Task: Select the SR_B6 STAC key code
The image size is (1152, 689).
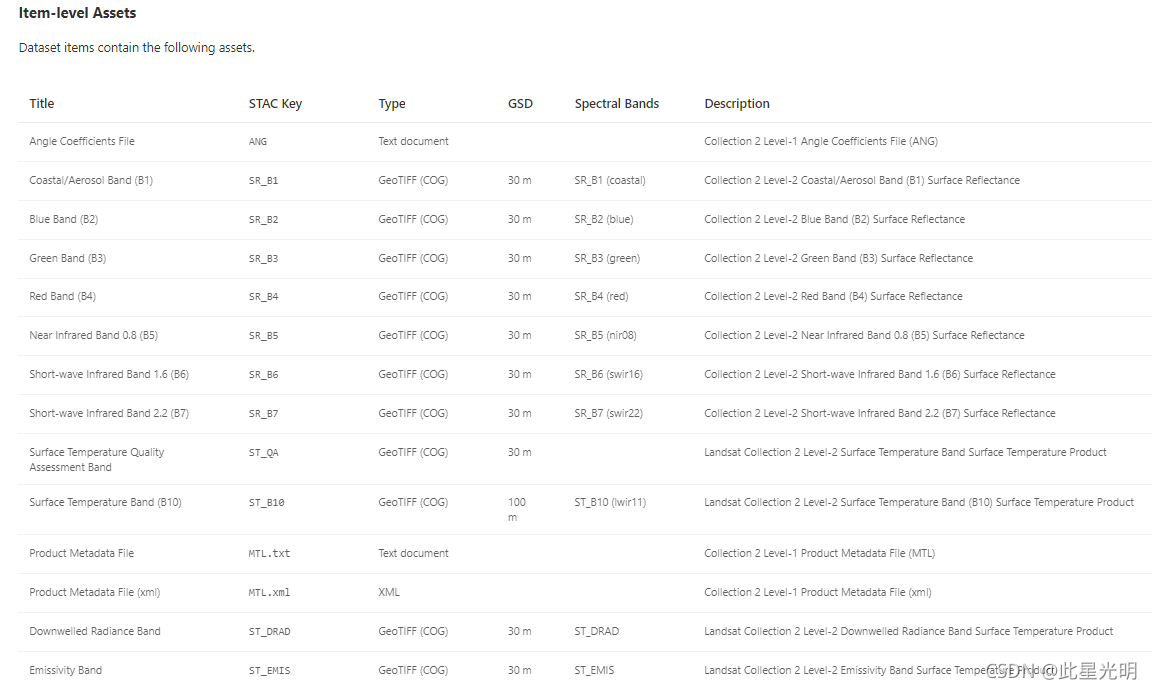Action: coord(263,375)
